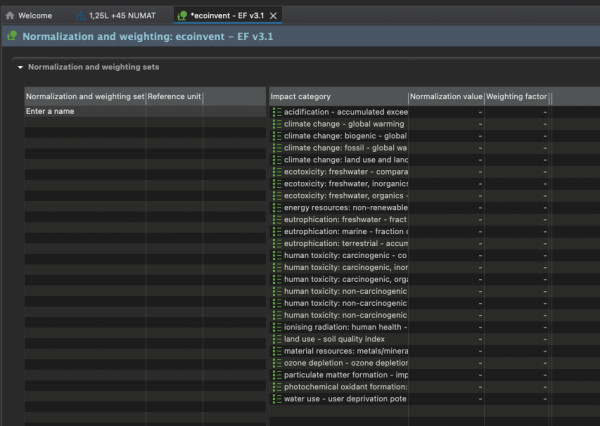Collapse Normalization and weighting sets section
600x426 pixels.
20,67
